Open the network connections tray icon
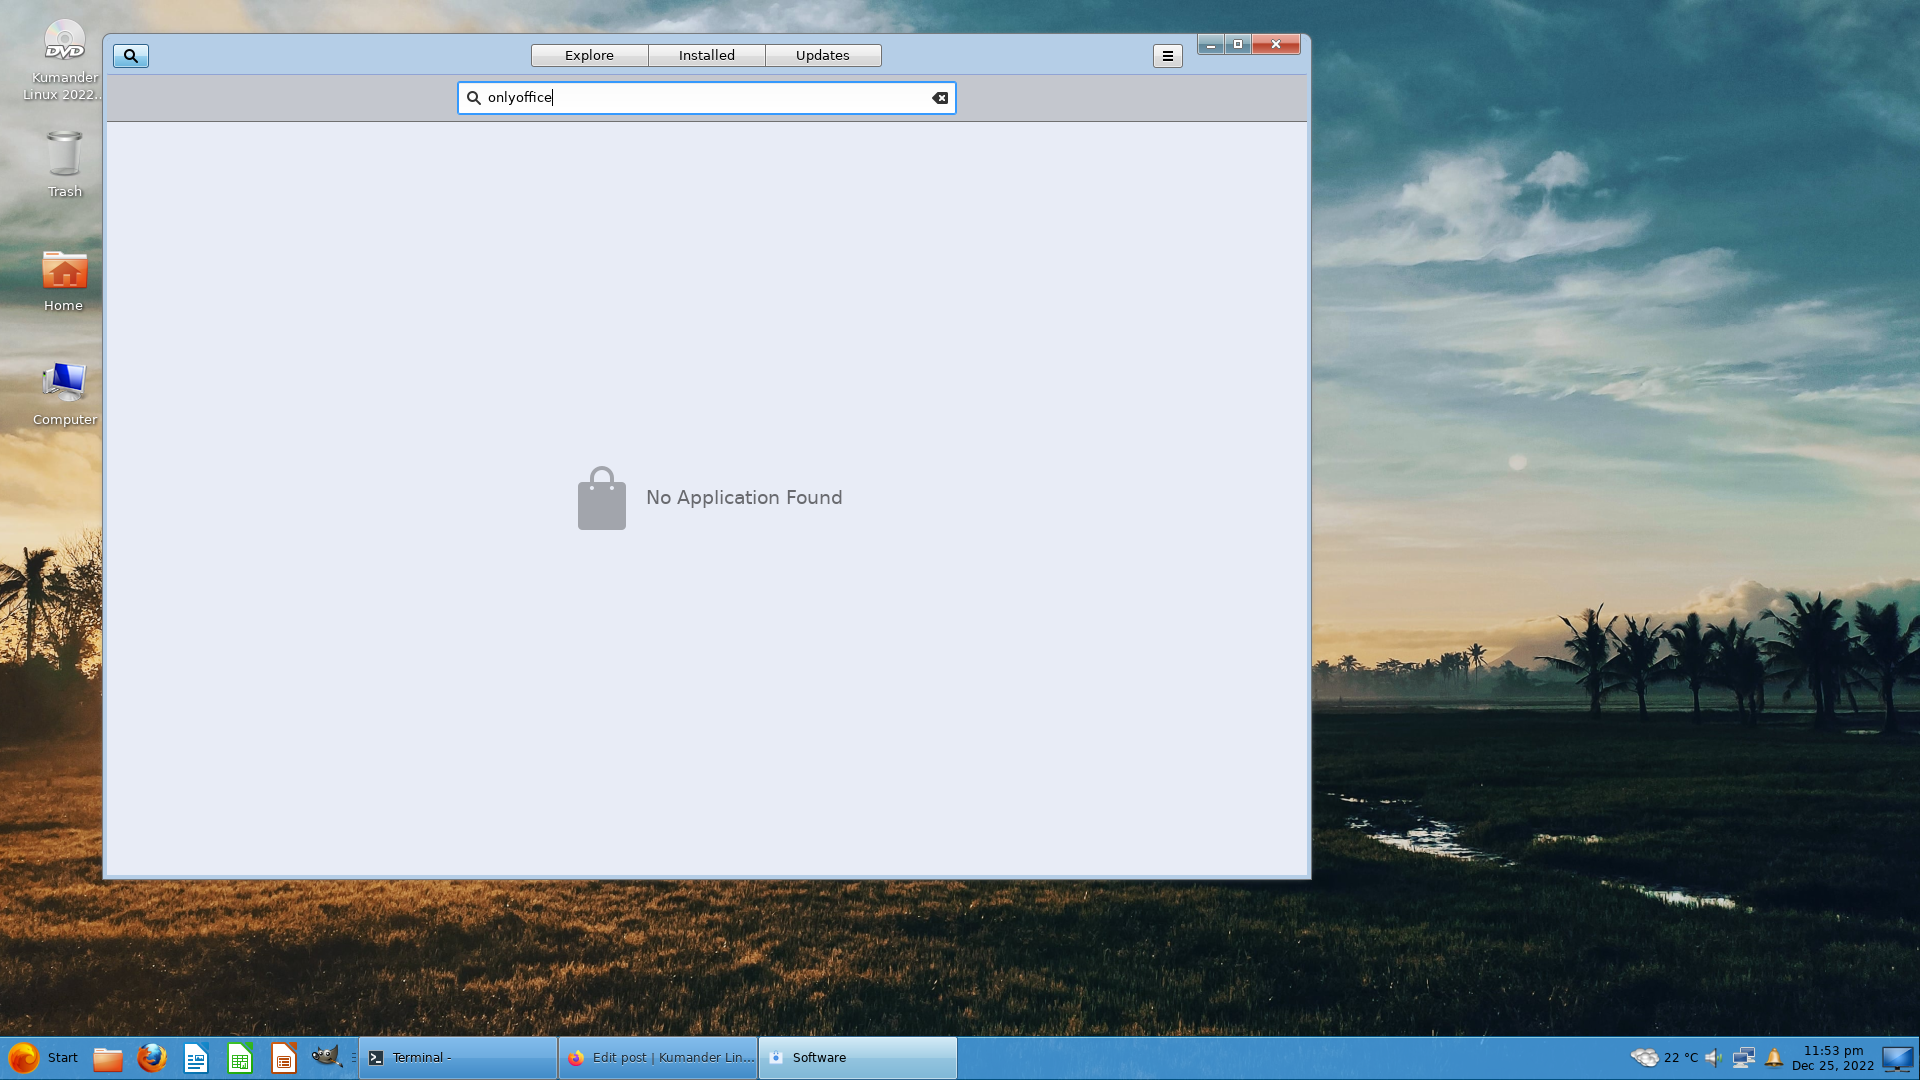The width and height of the screenshot is (1920, 1080). (1744, 1058)
